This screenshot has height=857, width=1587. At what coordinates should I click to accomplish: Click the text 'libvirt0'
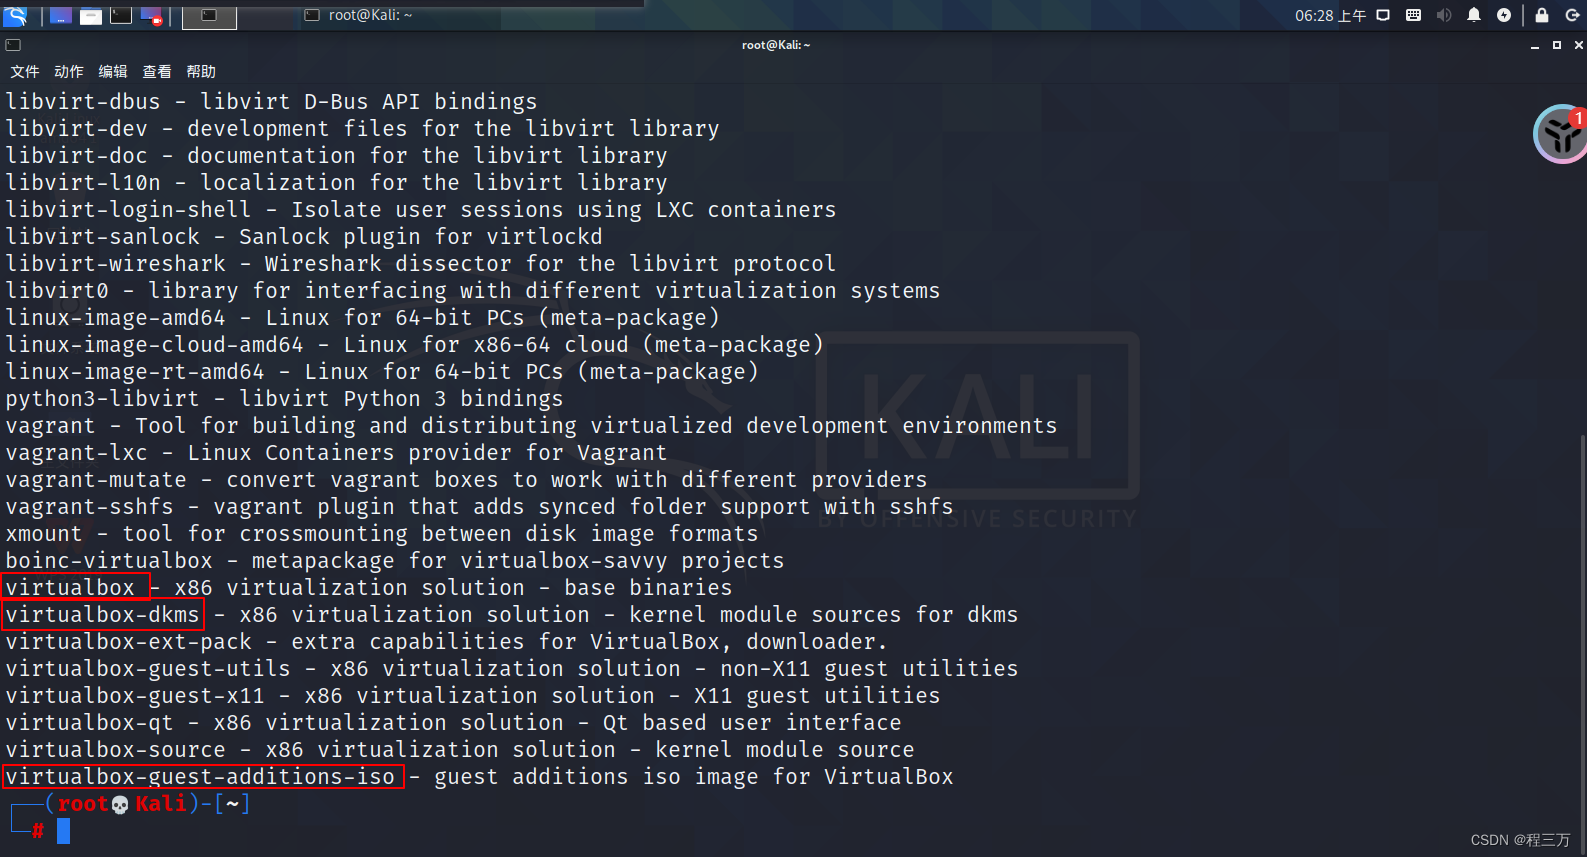click(57, 290)
